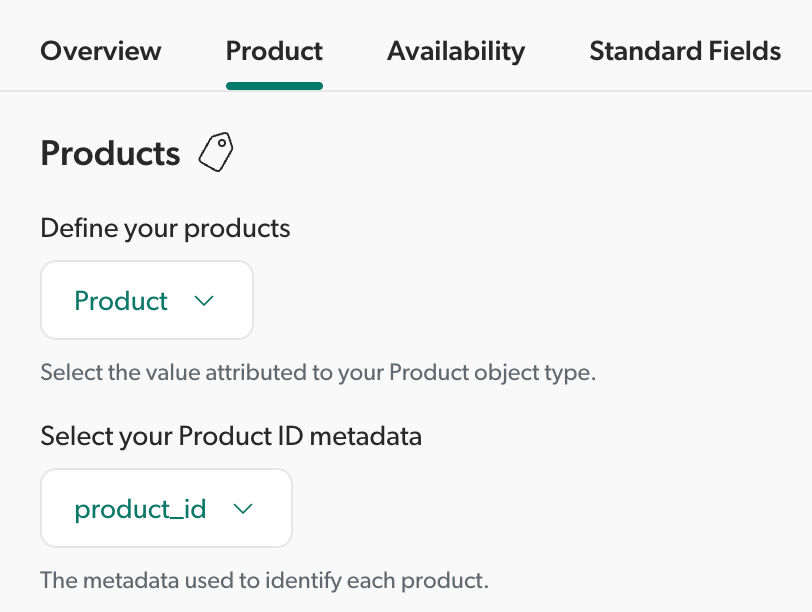Click the chevron arrow in the product_id dropdown
812x612 pixels.
(242, 508)
